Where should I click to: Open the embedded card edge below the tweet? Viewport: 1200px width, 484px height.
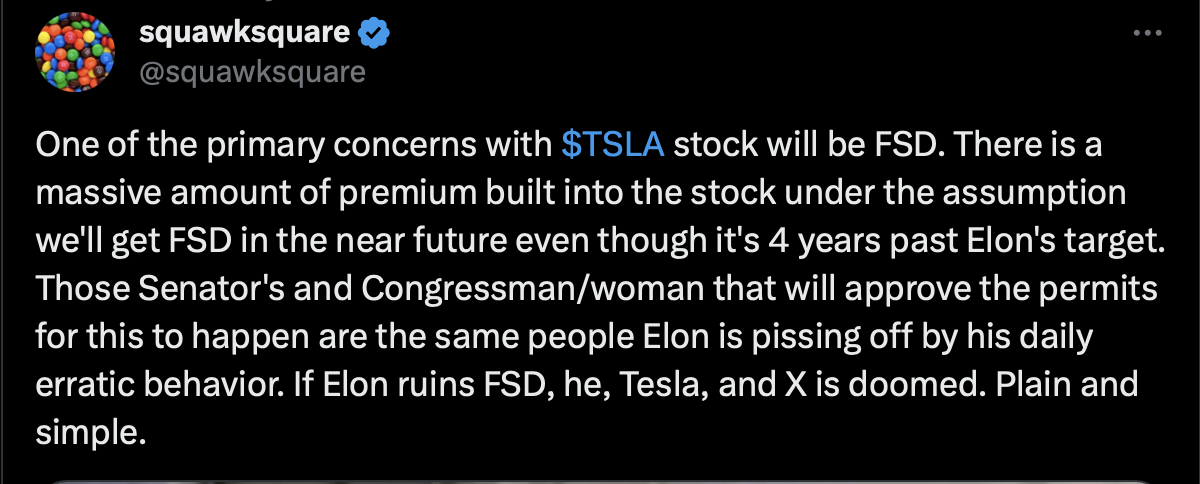600,480
